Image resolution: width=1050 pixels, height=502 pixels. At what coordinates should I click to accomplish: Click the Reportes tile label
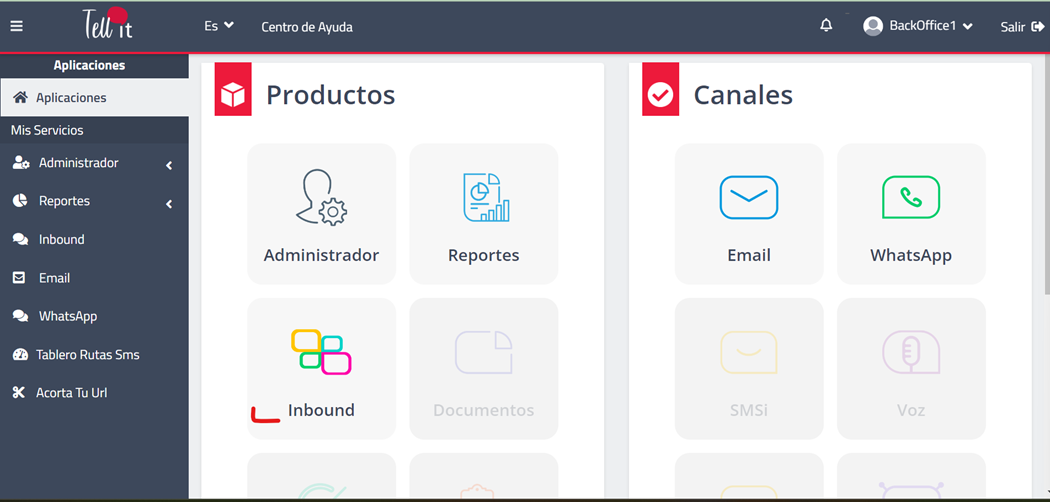click(483, 256)
